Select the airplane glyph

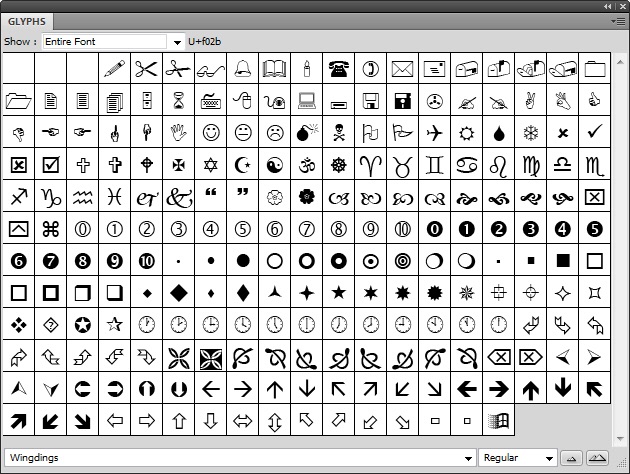pyautogui.click(x=435, y=132)
